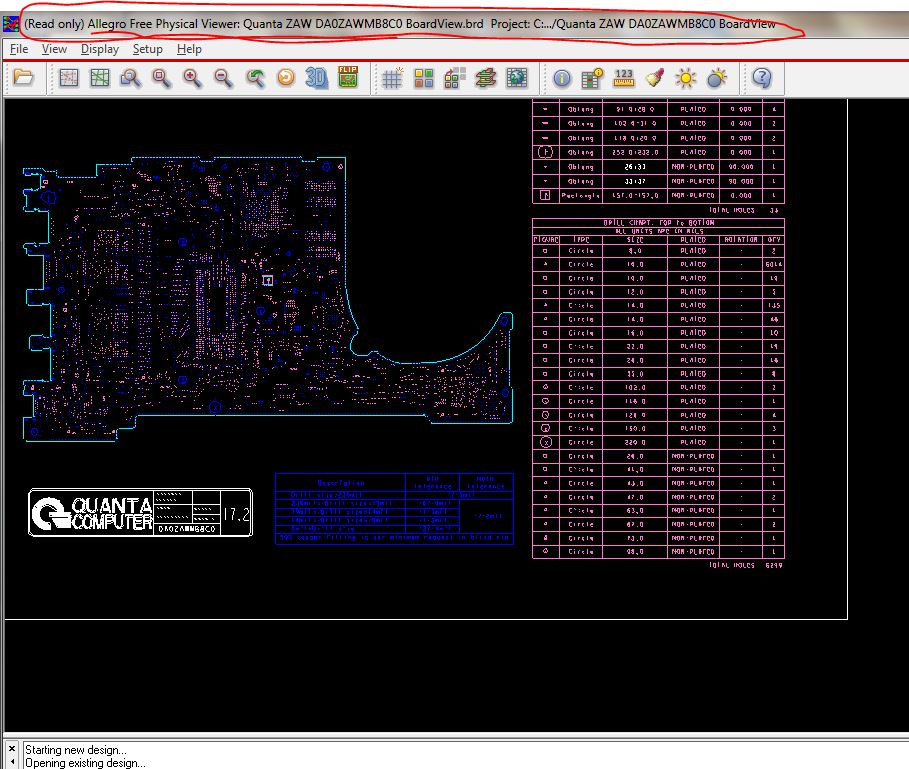Click the Highlight brush icon
Screen dimensions: 909x769
point(655,77)
